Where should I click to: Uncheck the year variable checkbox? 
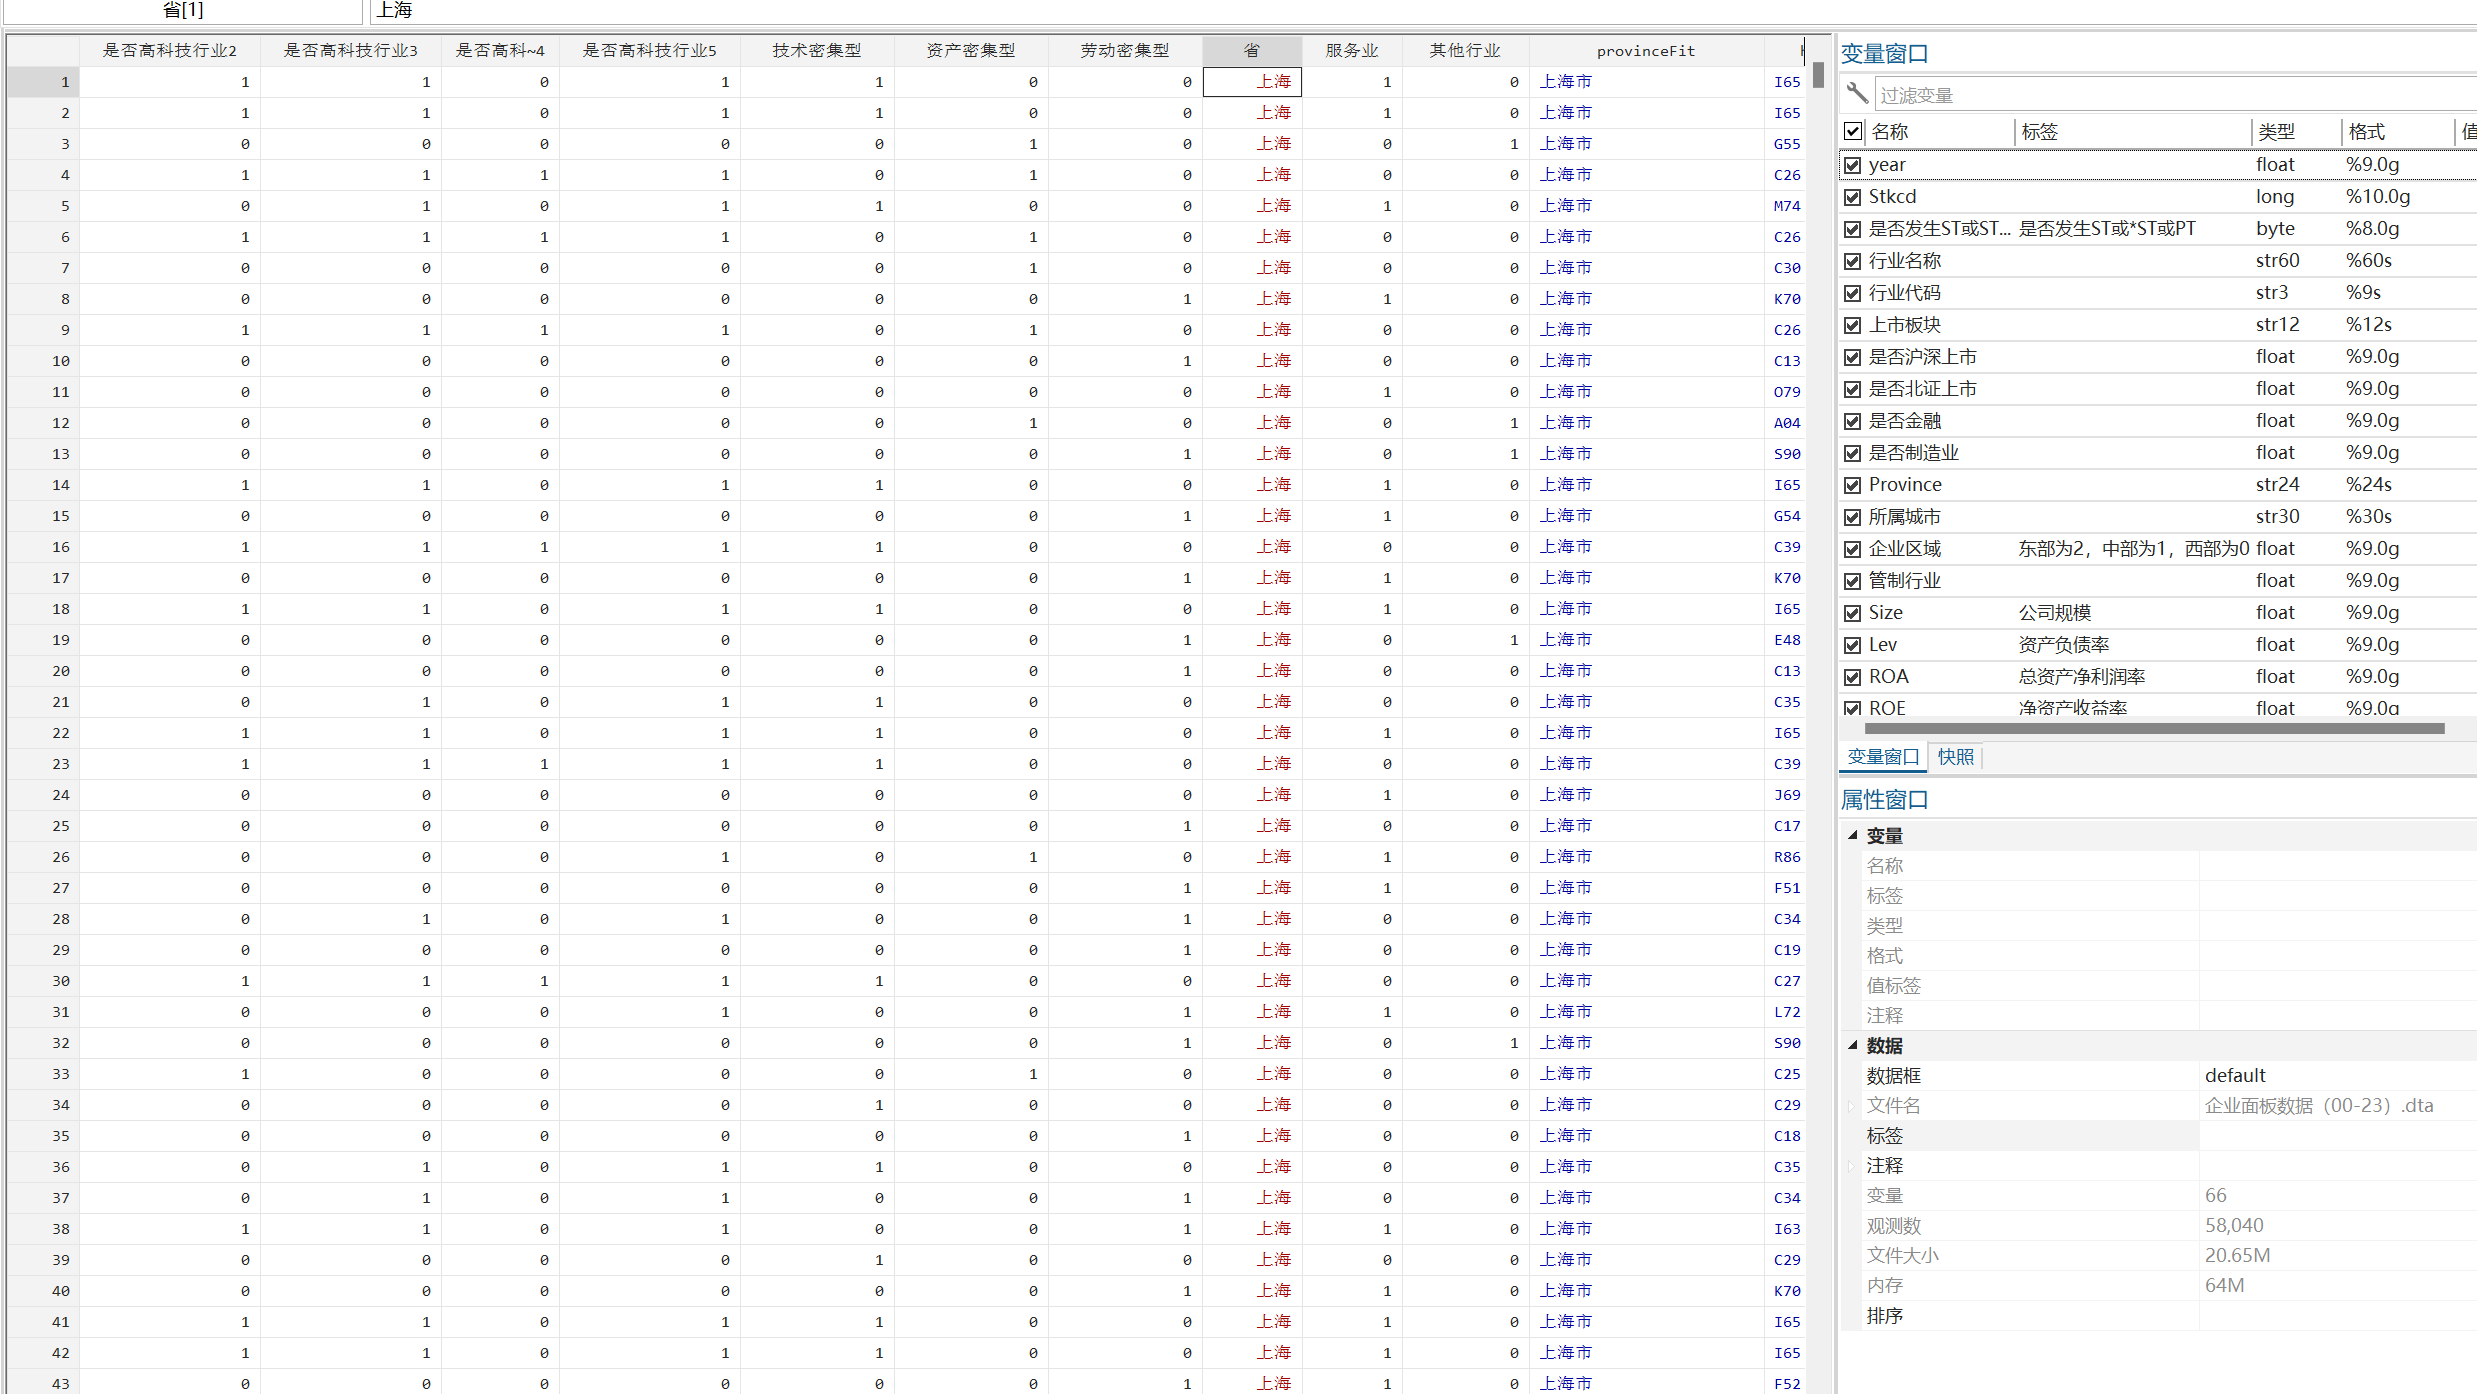(1853, 165)
